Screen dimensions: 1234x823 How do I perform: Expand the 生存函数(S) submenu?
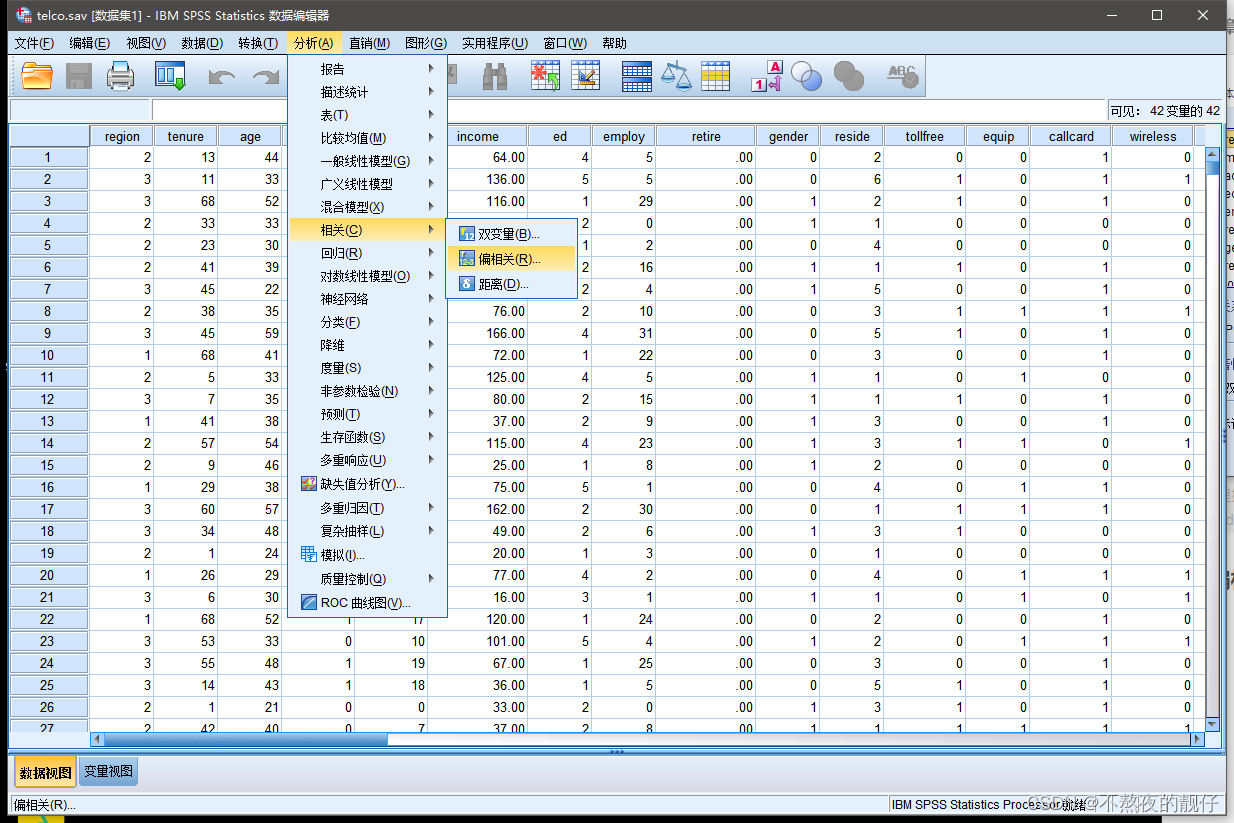pos(367,437)
